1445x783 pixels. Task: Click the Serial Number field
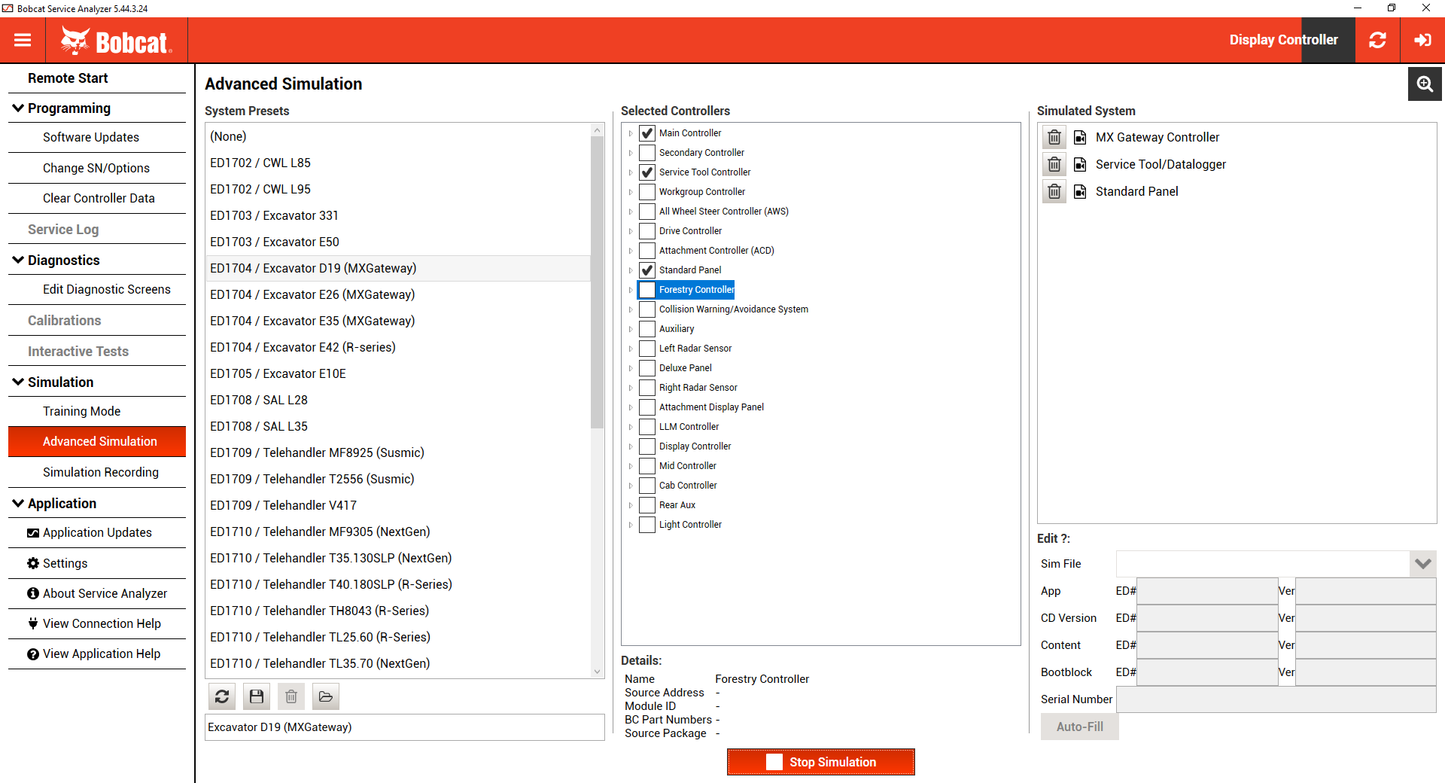[1276, 699]
